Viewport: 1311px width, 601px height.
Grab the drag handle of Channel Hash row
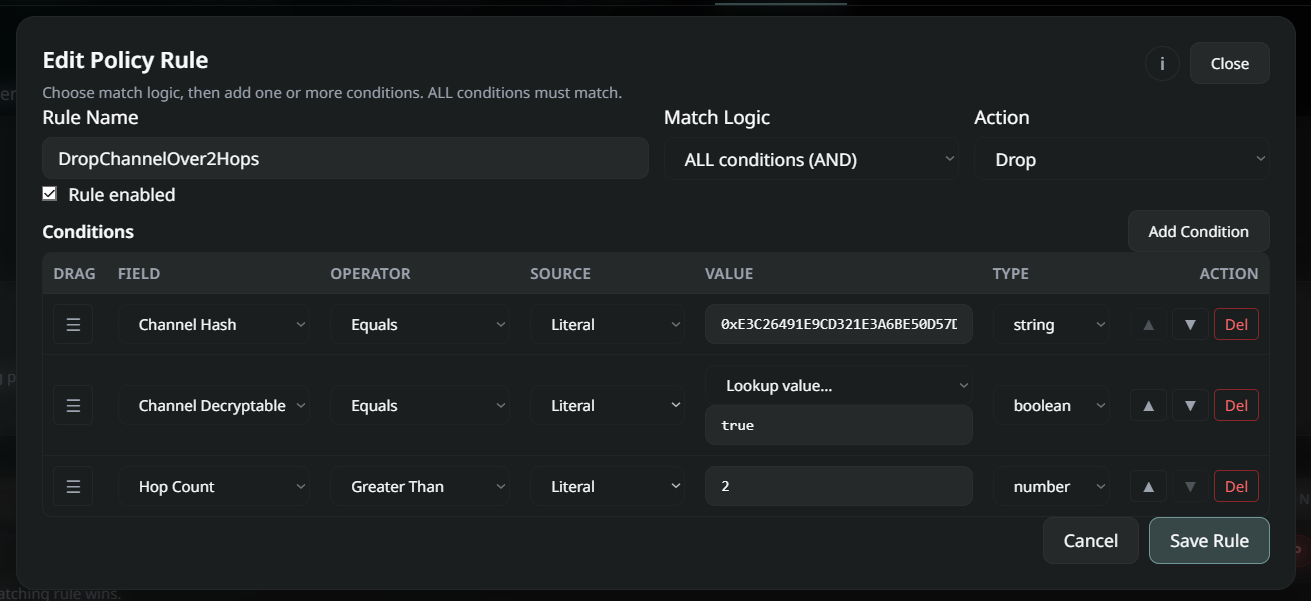[73, 324]
